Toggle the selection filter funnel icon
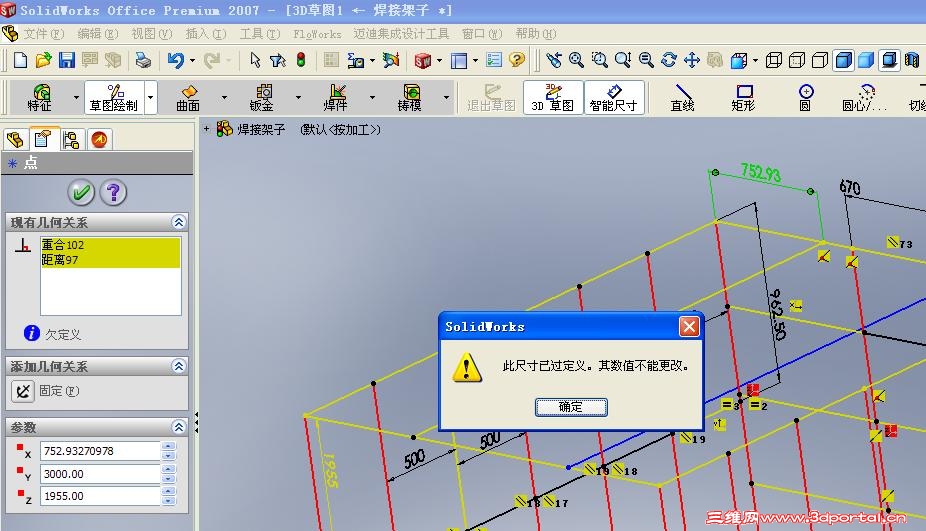The image size is (926, 531). [x=278, y=60]
